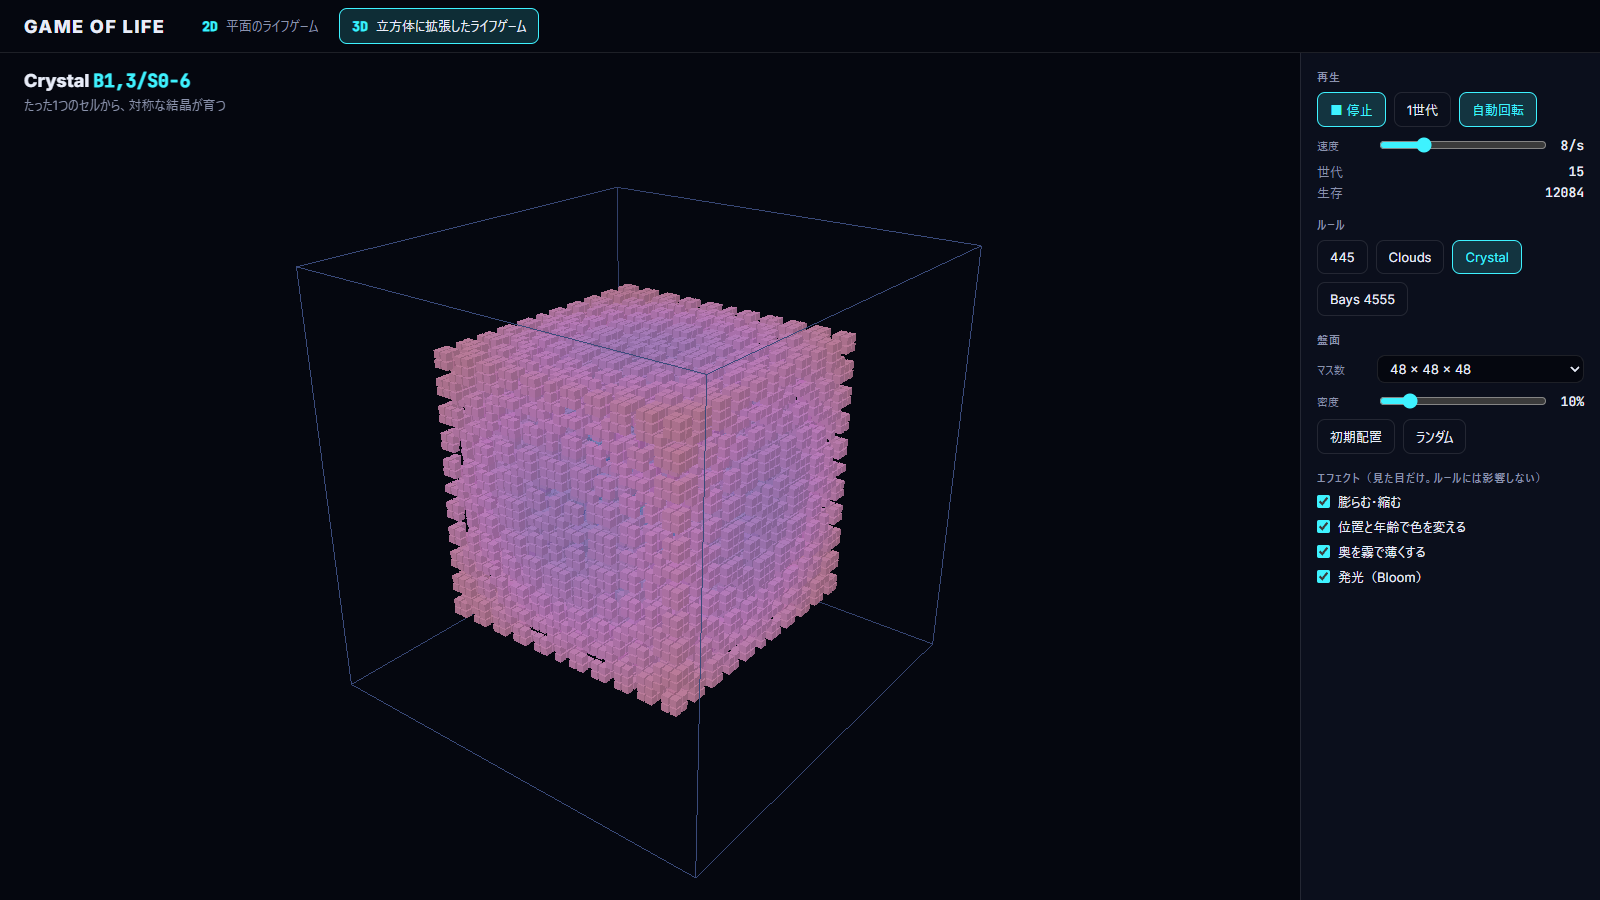Uncheck the 膨らむ・縮む effect checkbox
This screenshot has width=1600, height=900.
[1324, 502]
